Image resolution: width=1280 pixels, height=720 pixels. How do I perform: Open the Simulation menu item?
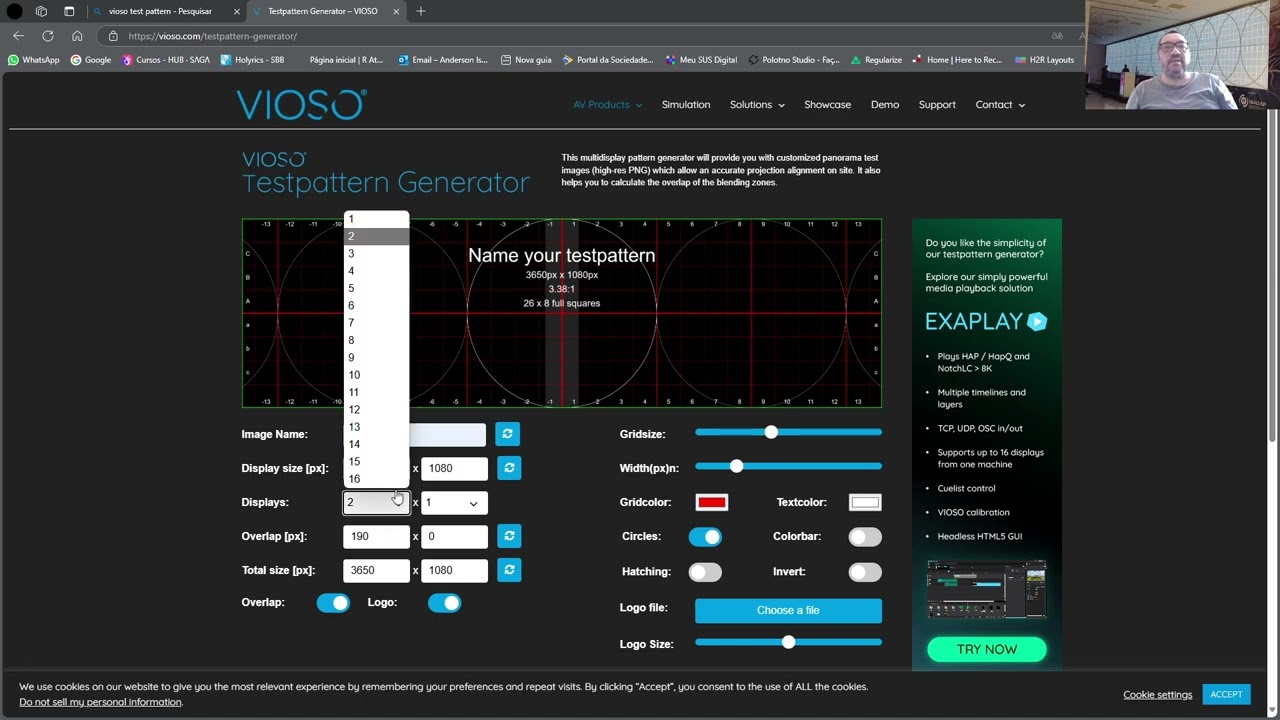point(686,105)
